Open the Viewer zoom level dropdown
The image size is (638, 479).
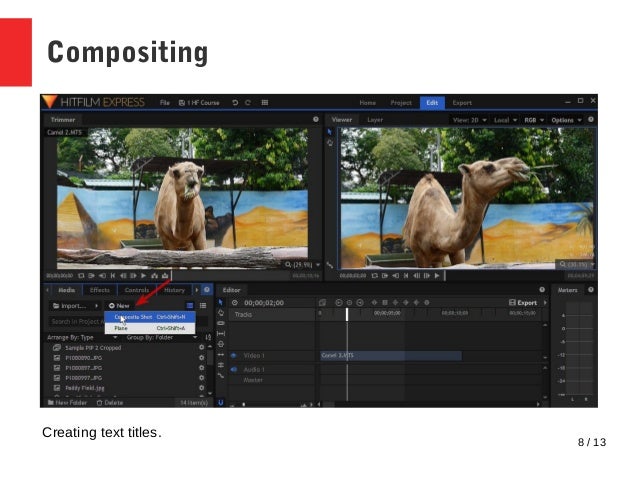(577, 265)
